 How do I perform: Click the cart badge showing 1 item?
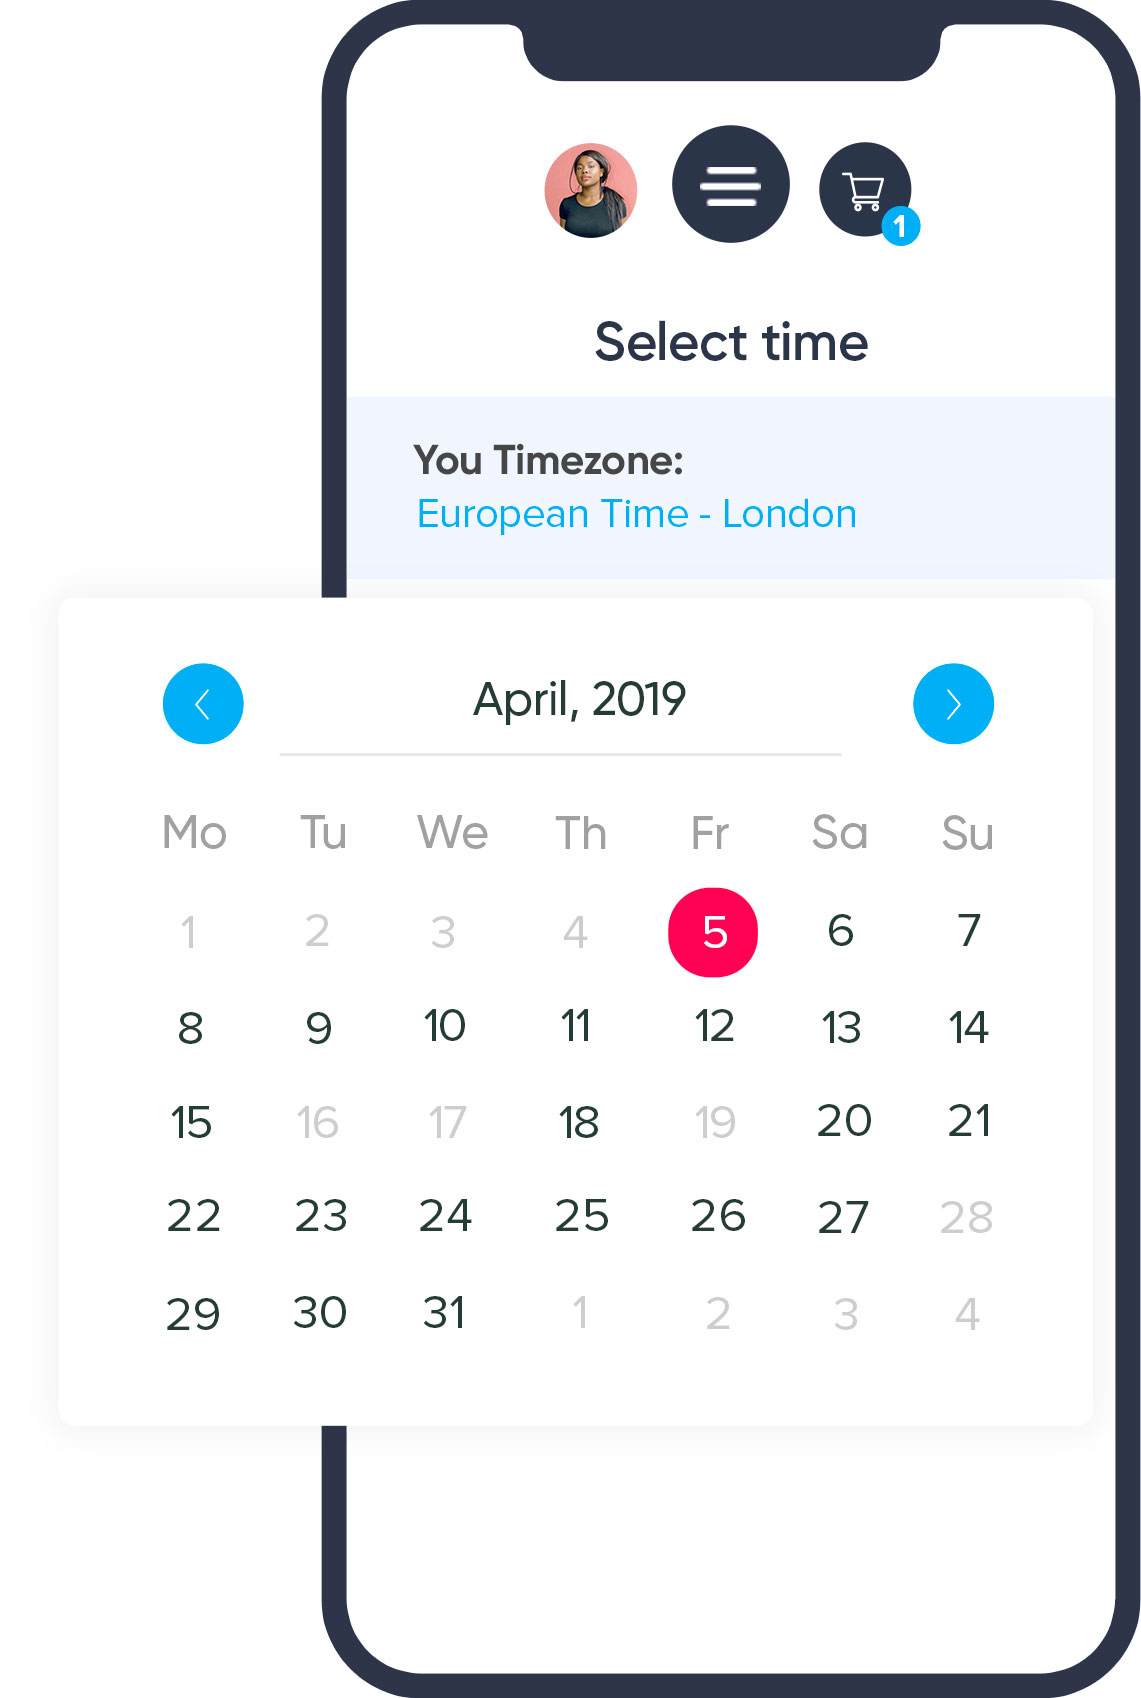(x=900, y=228)
